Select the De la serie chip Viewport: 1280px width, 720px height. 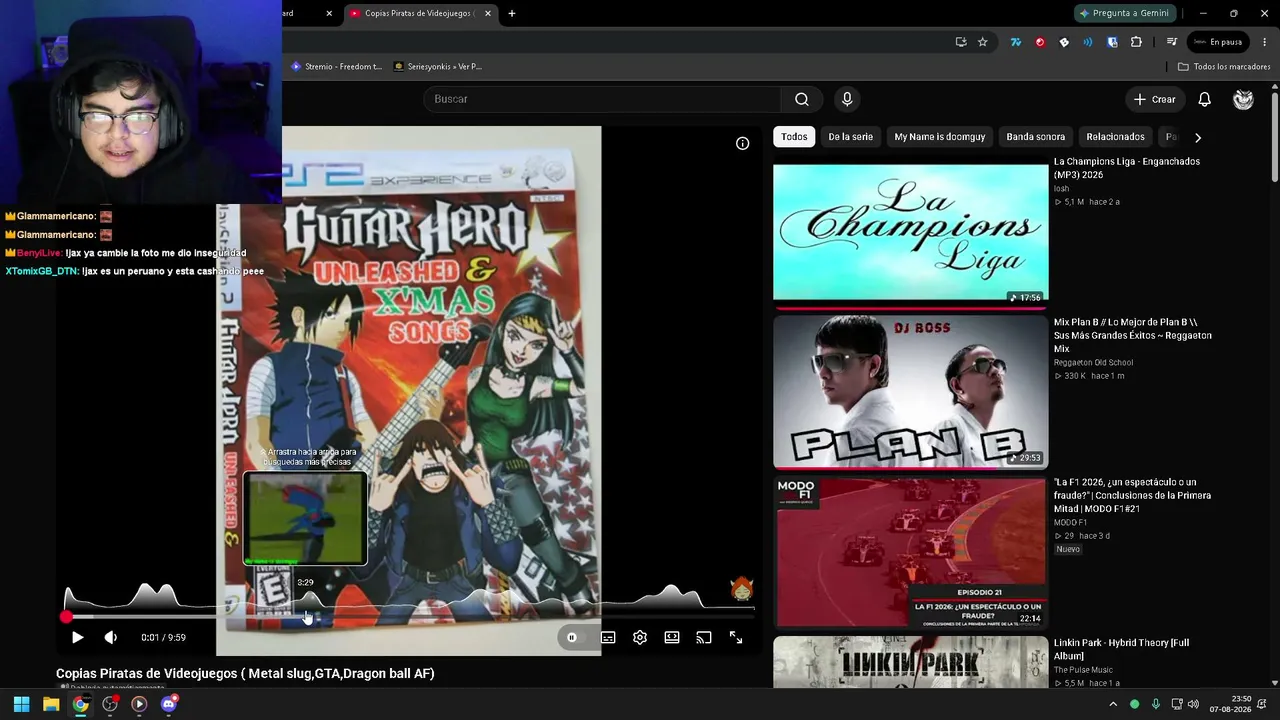850,137
